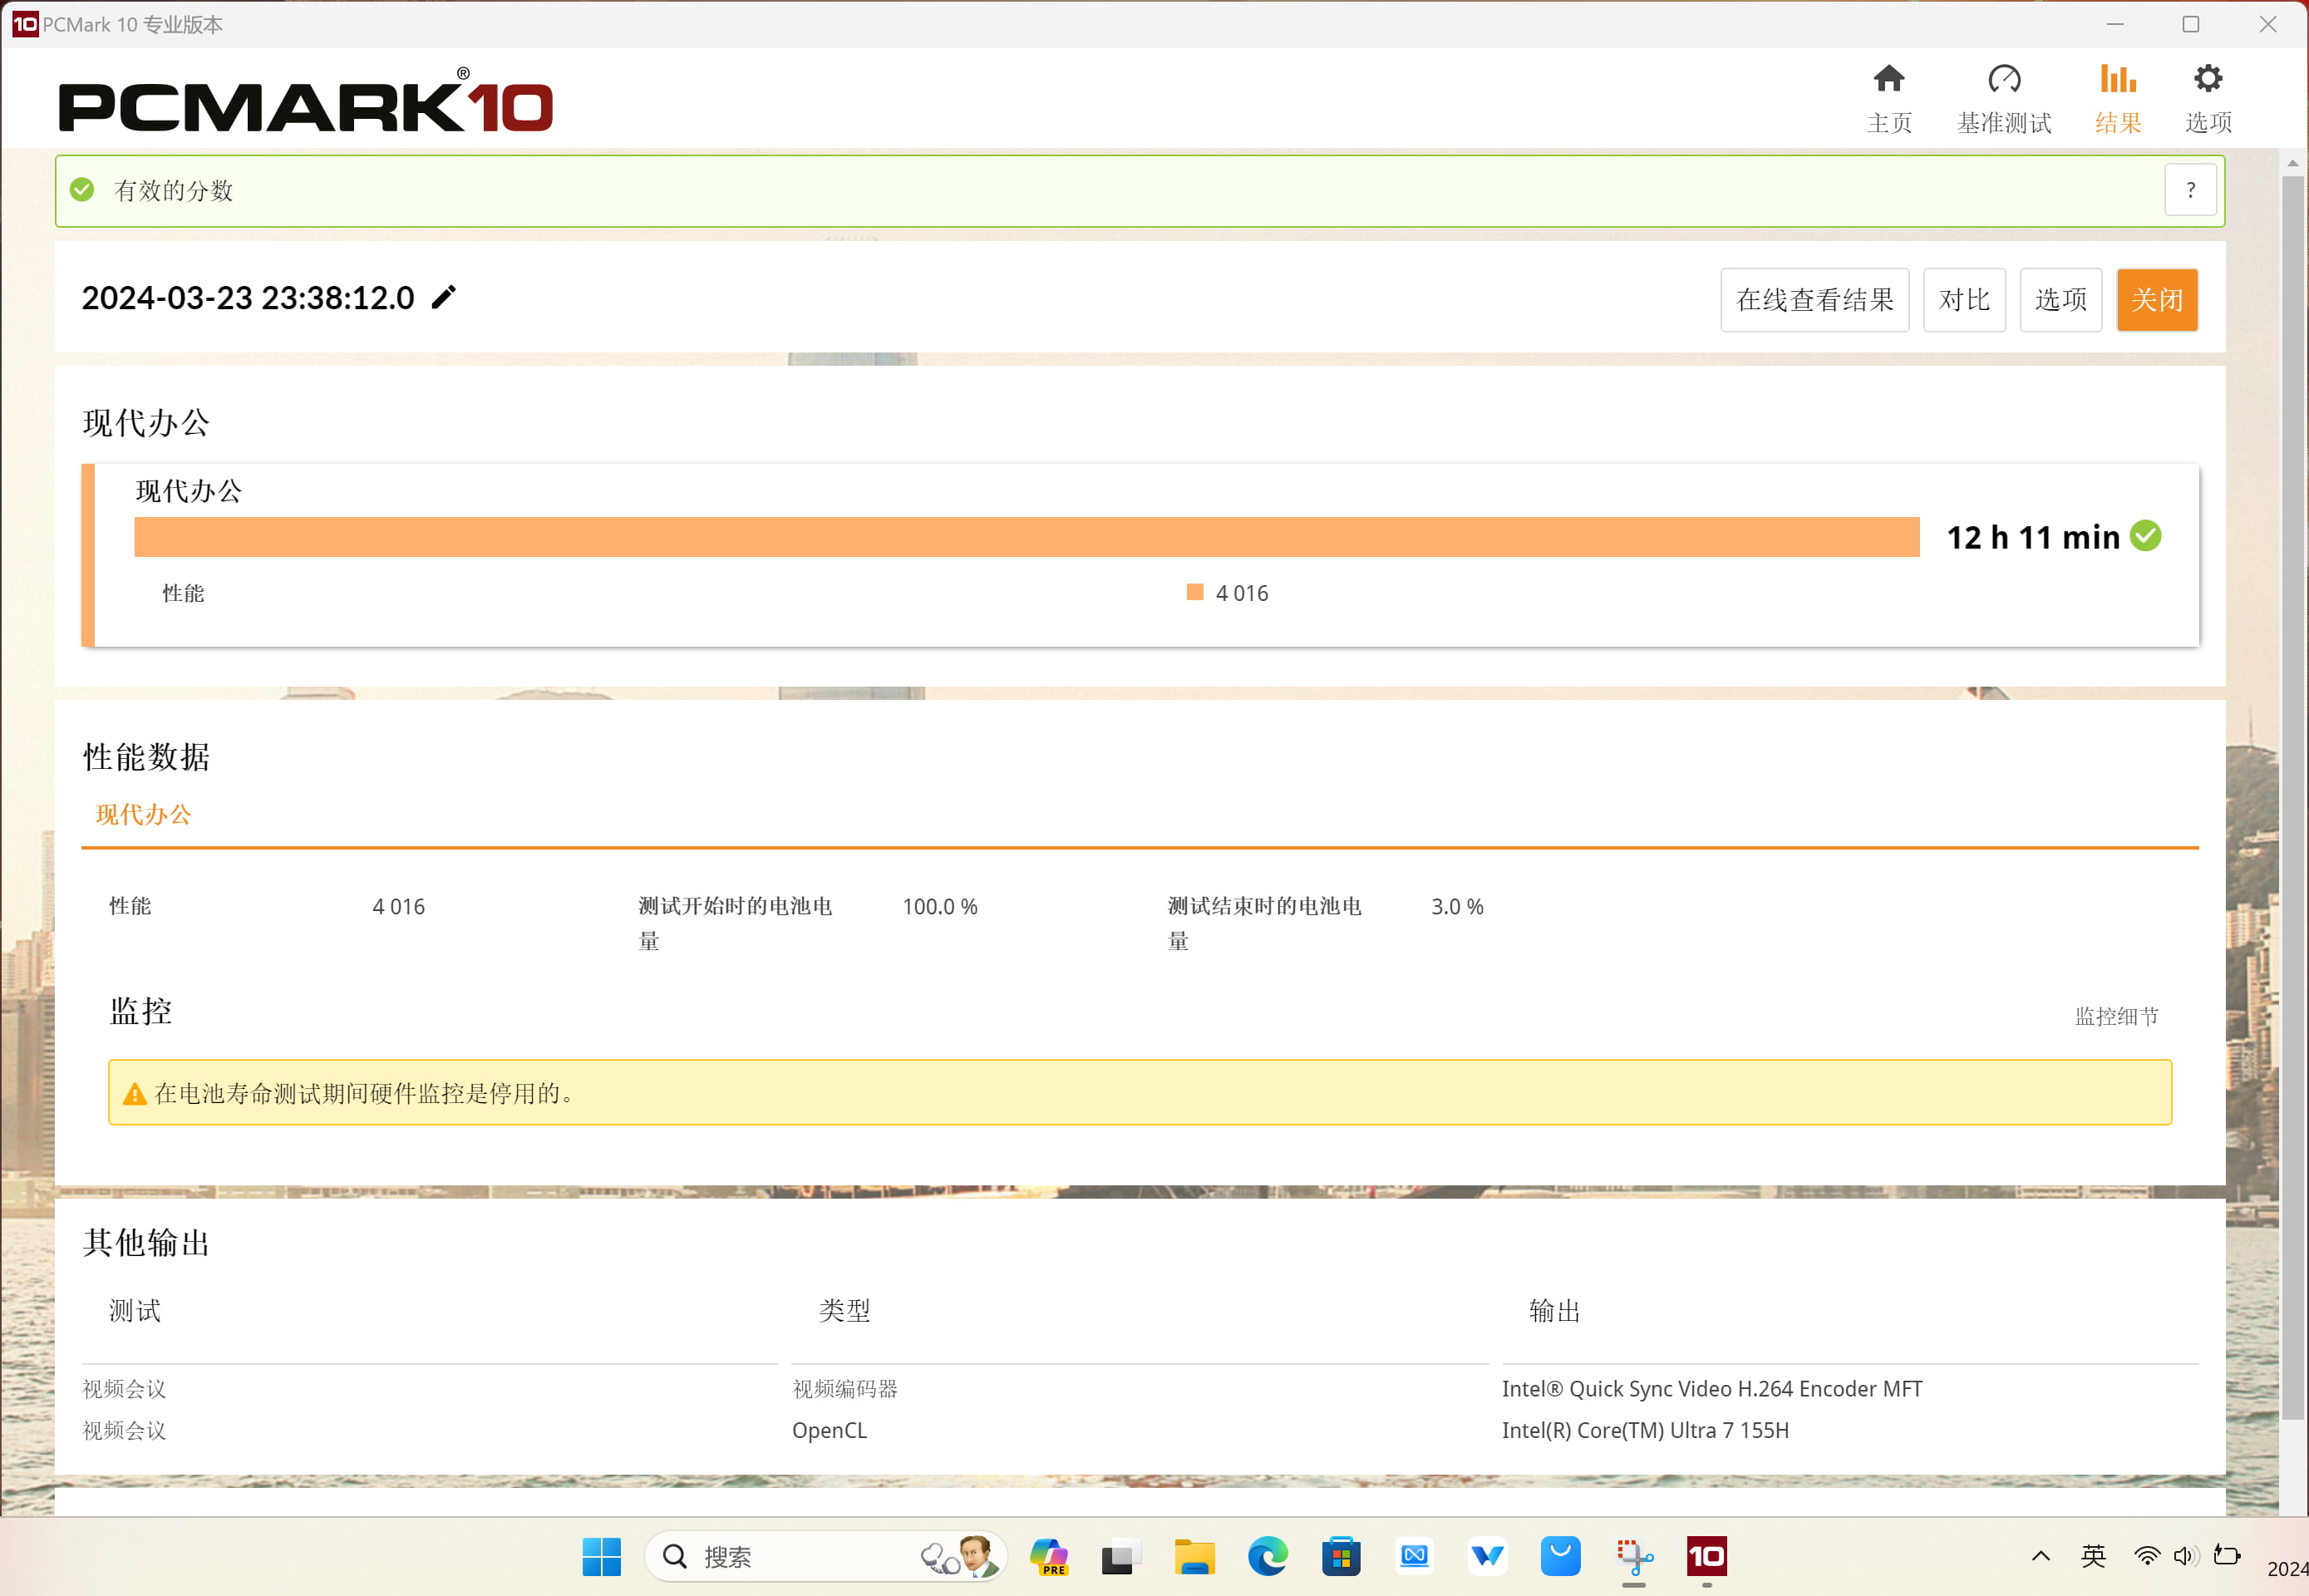Click the 有效的分数 banner text
This screenshot has width=2309, height=1596.
[173, 190]
